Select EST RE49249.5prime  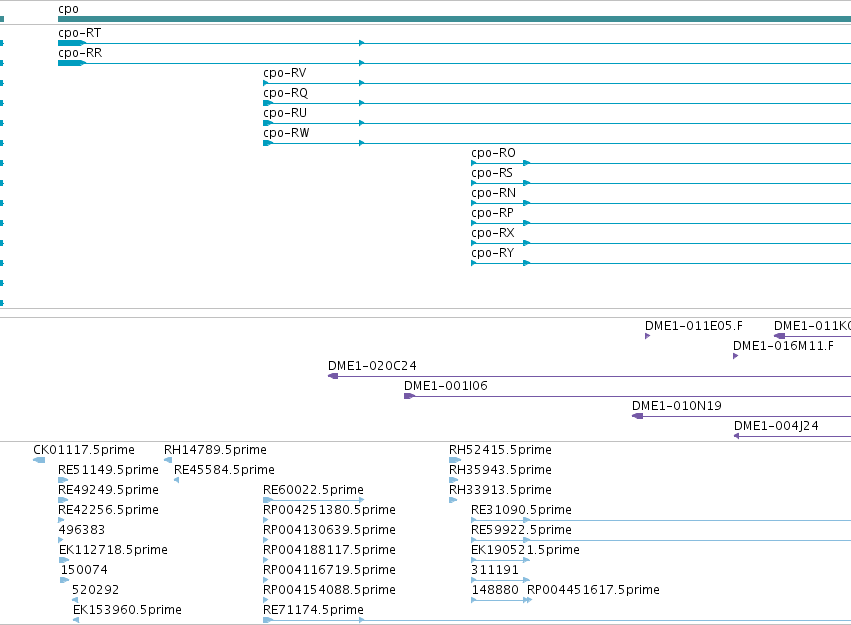(108, 490)
